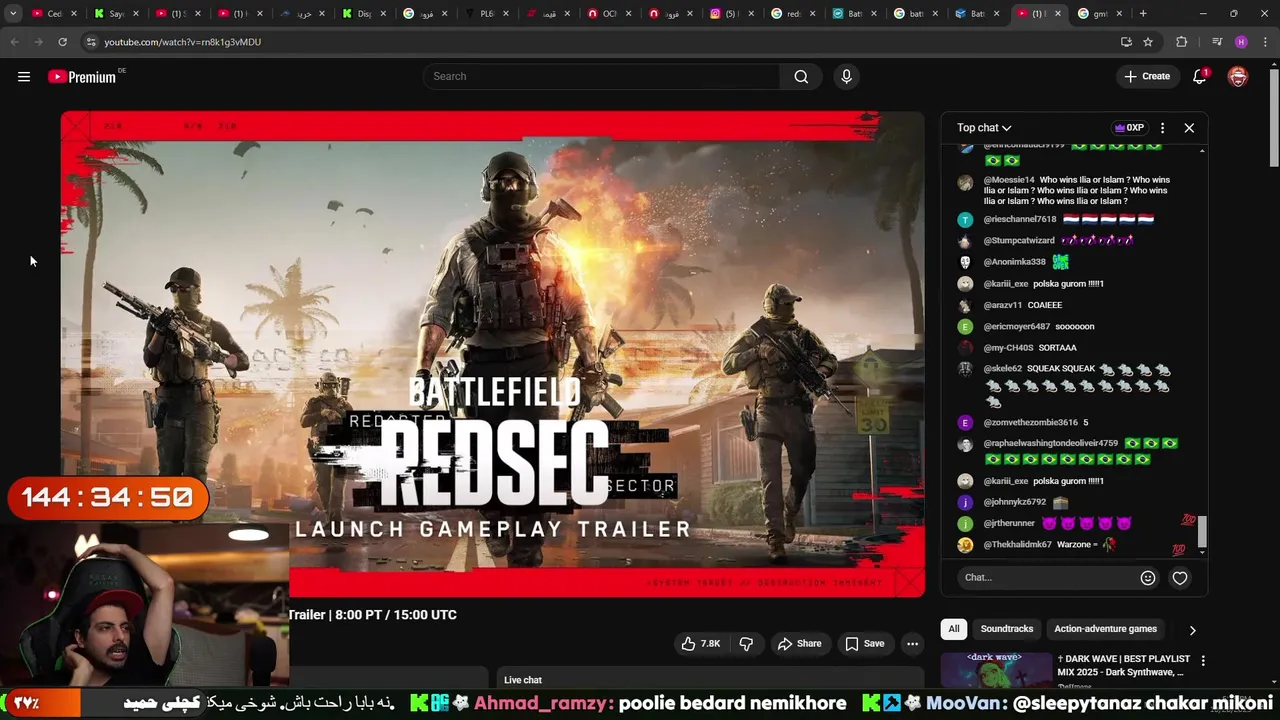Image resolution: width=1280 pixels, height=720 pixels.
Task: Click username @jrtherunner in chat
Action: click(1009, 524)
